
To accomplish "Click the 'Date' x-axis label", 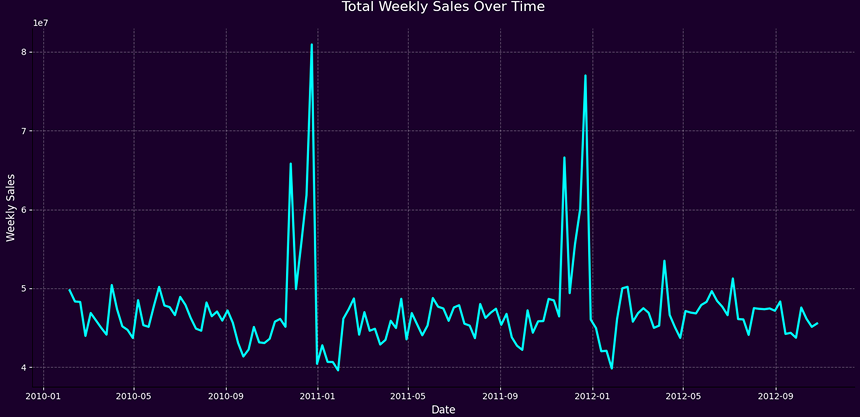I will point(443,409).
